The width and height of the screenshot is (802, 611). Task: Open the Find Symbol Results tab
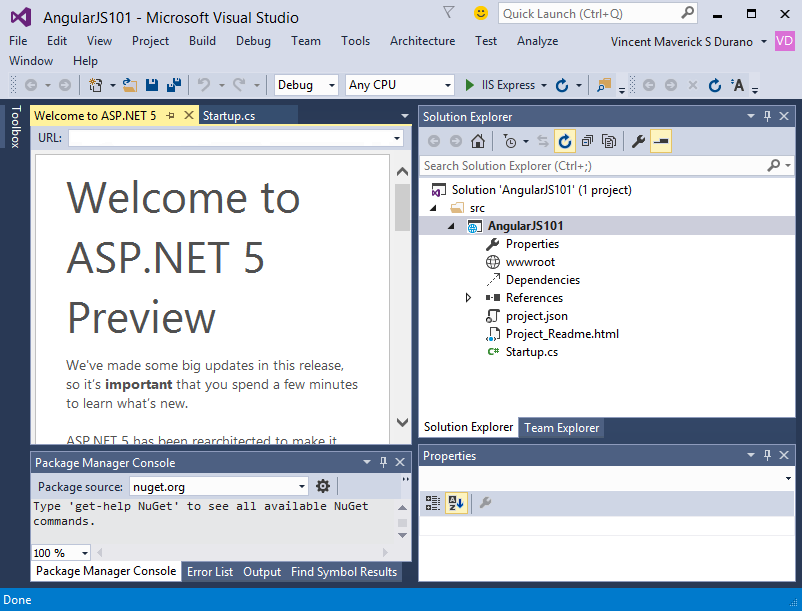tap(344, 572)
